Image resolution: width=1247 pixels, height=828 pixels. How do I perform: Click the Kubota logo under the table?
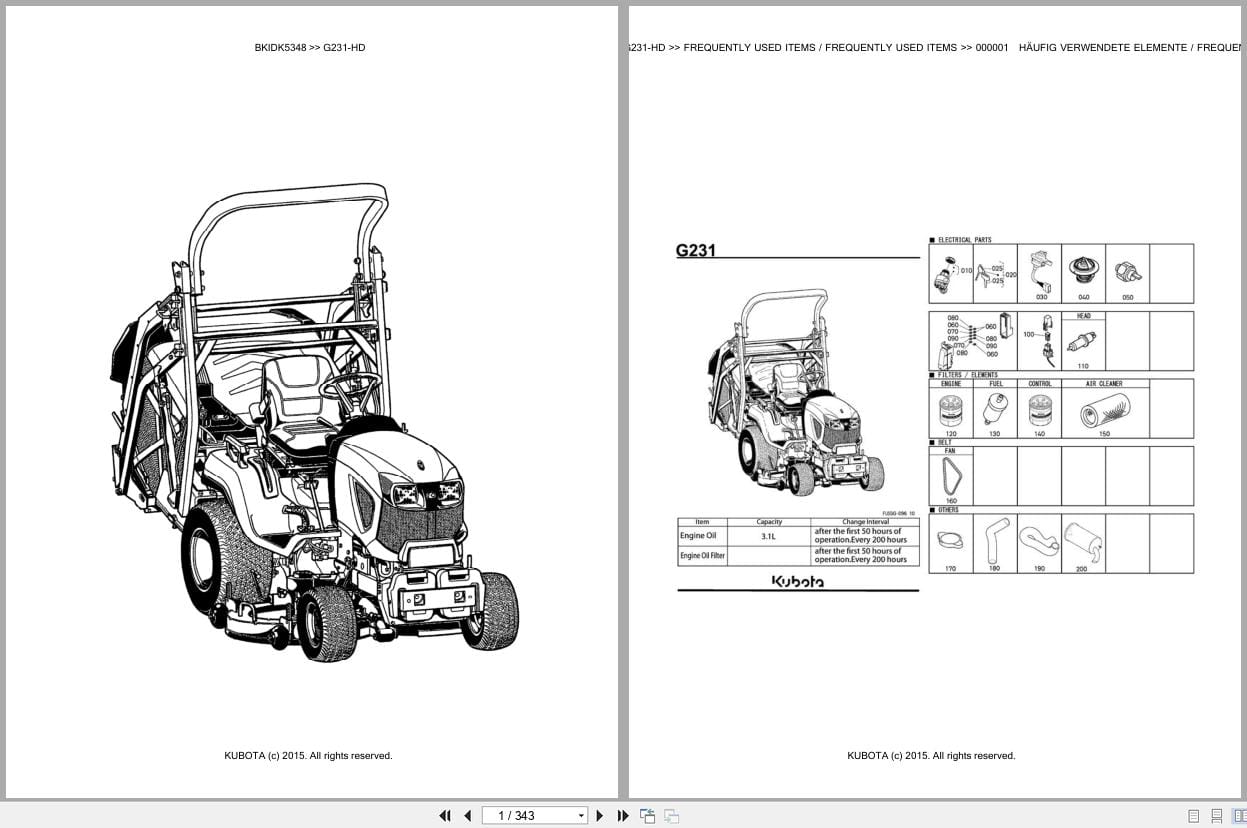tap(797, 581)
